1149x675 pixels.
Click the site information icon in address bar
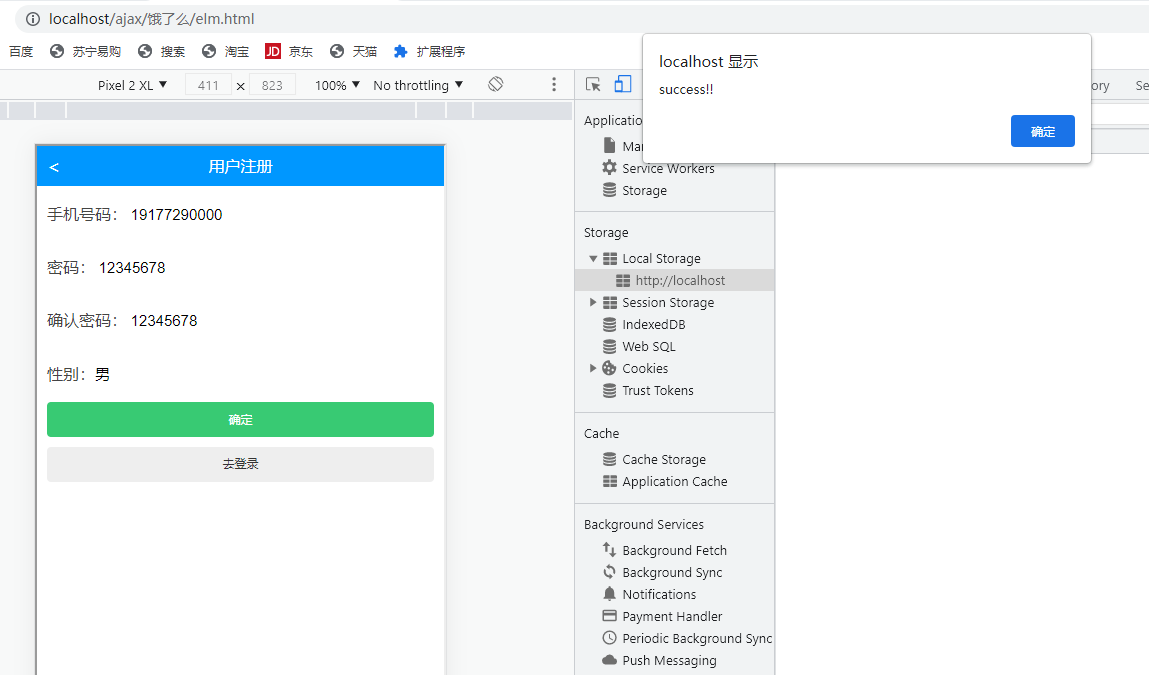pos(33,19)
